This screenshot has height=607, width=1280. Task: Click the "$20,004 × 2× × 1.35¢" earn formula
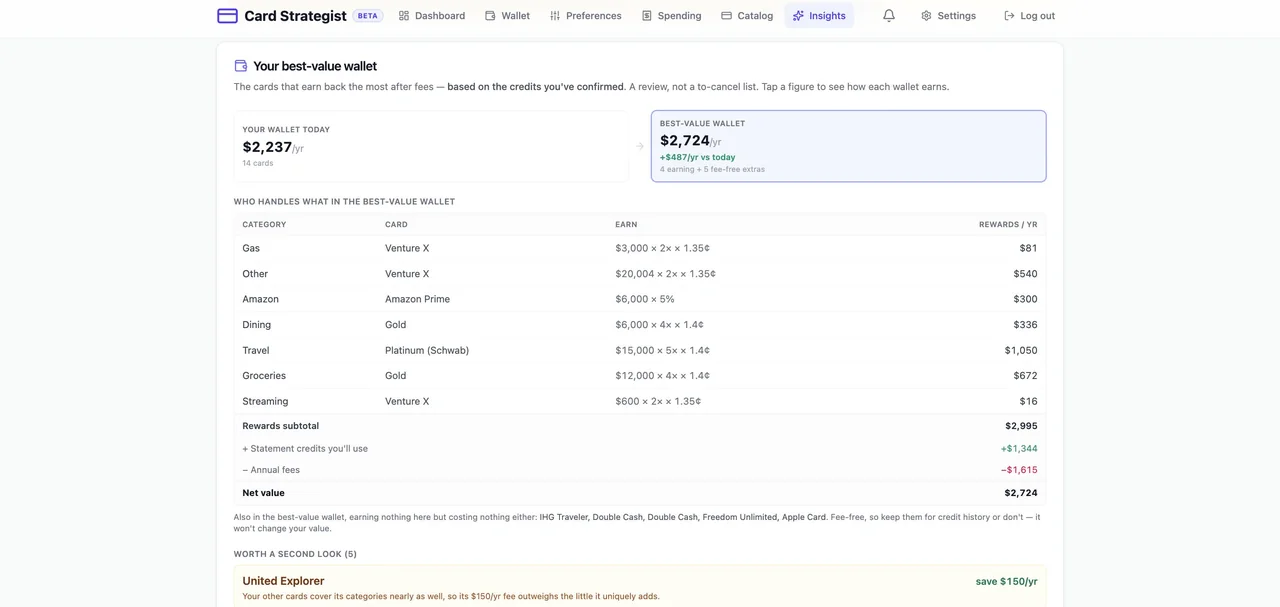665,274
